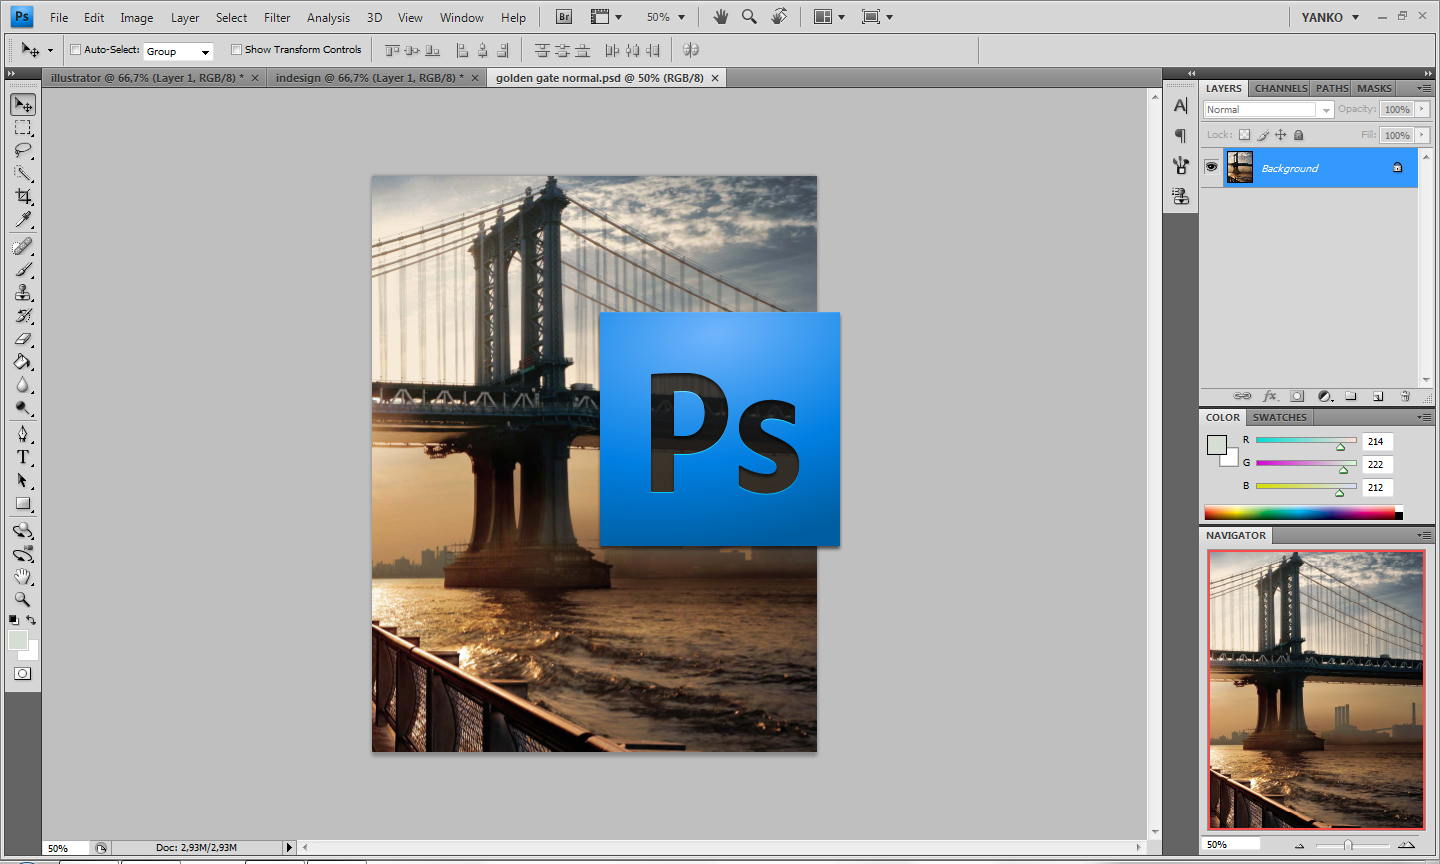1440x864 pixels.
Task: Select the Paint Bucket tool
Action: coord(23,362)
